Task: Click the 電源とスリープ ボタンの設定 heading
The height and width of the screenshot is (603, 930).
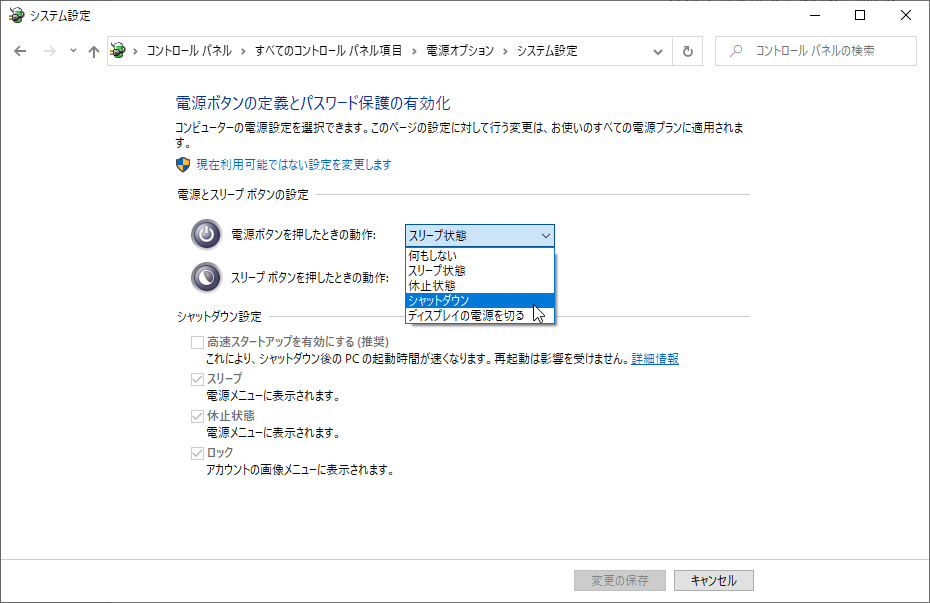Action: (243, 194)
